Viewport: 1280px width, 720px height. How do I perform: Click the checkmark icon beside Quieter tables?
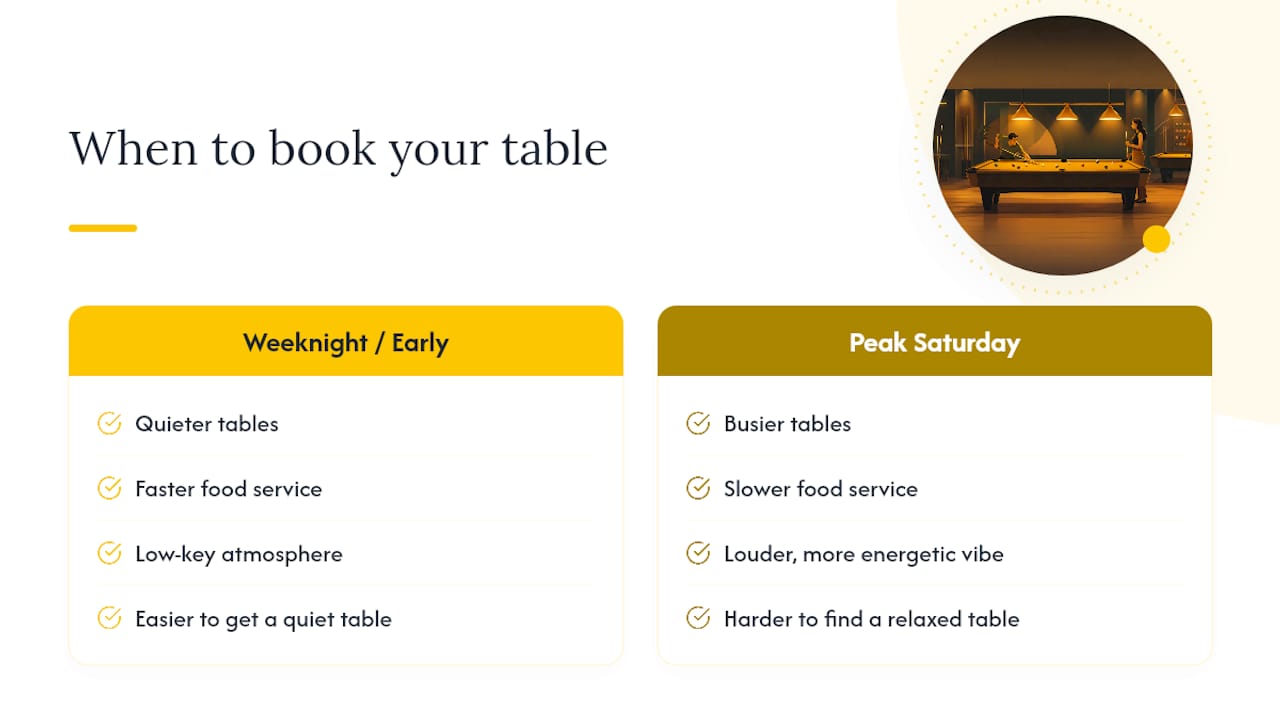(109, 424)
